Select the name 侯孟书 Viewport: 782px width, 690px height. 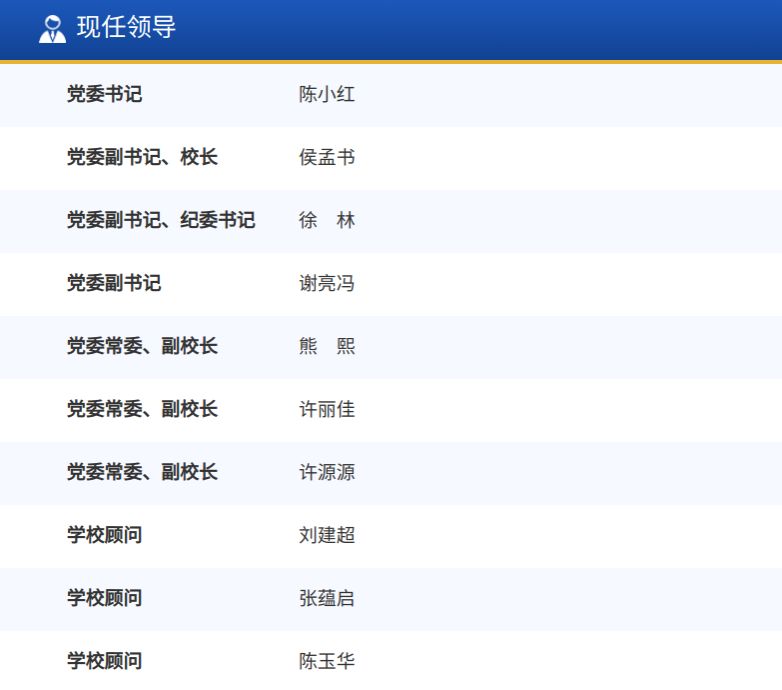(x=327, y=158)
